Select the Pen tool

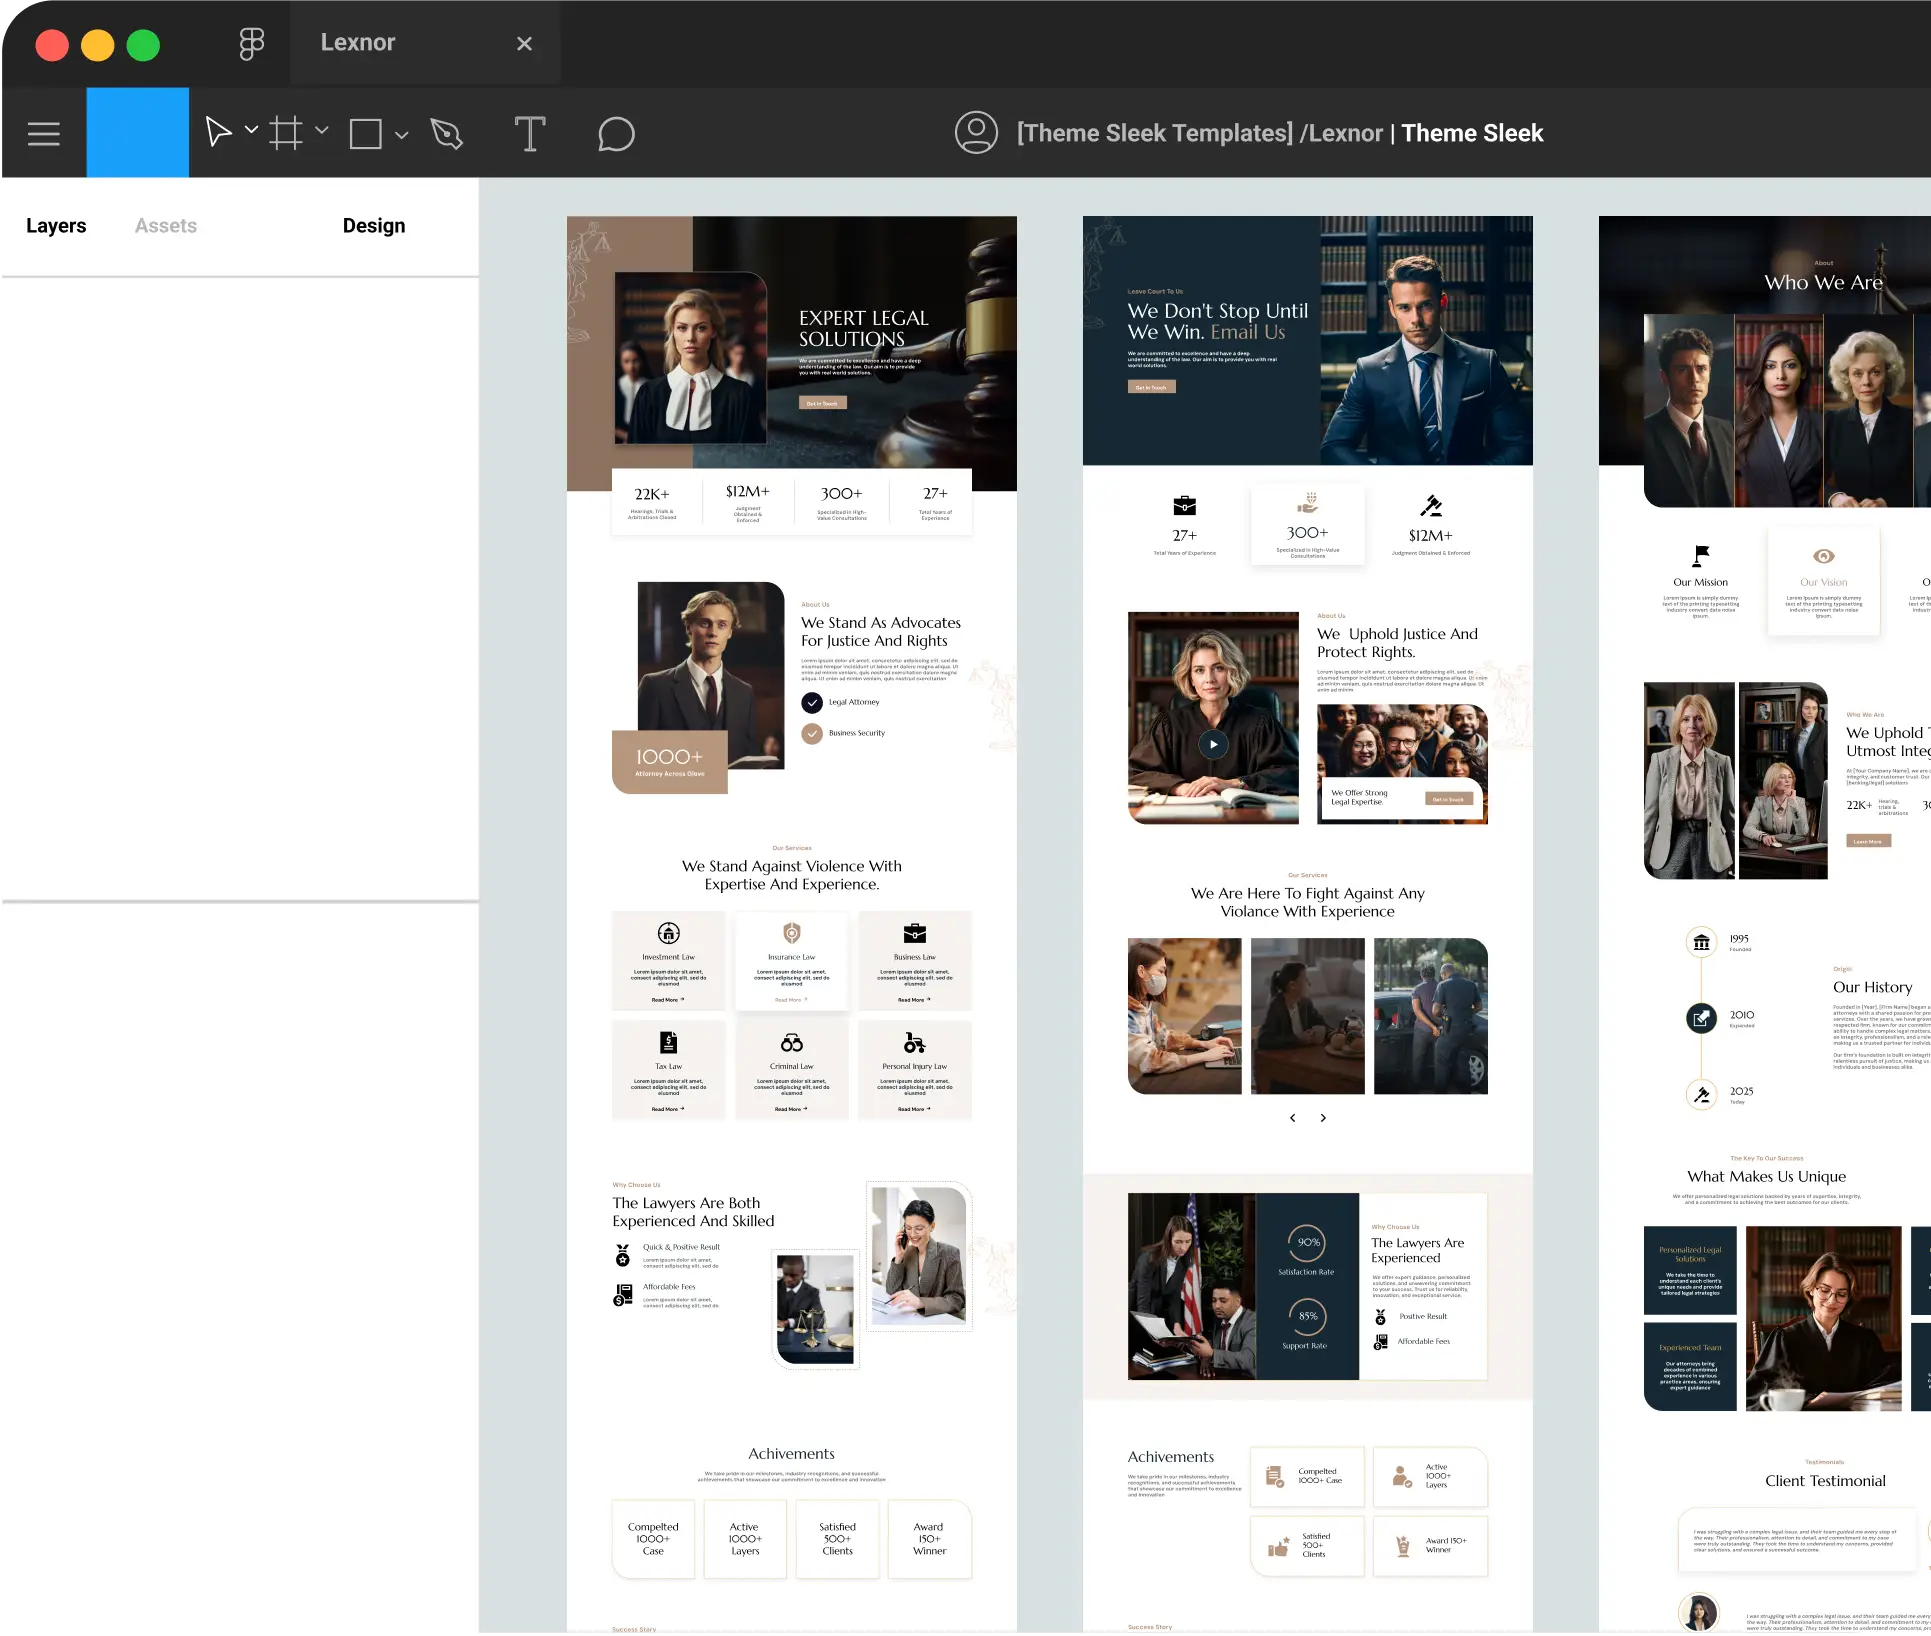[446, 133]
